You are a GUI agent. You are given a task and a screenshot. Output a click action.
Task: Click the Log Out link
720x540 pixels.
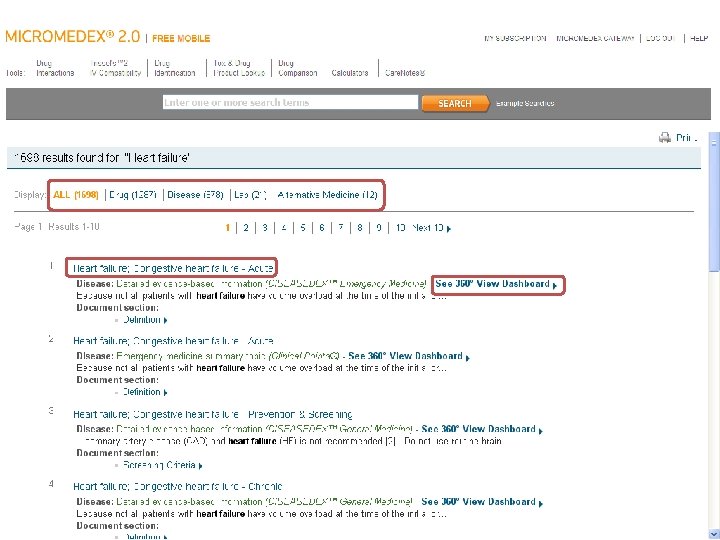point(660,38)
